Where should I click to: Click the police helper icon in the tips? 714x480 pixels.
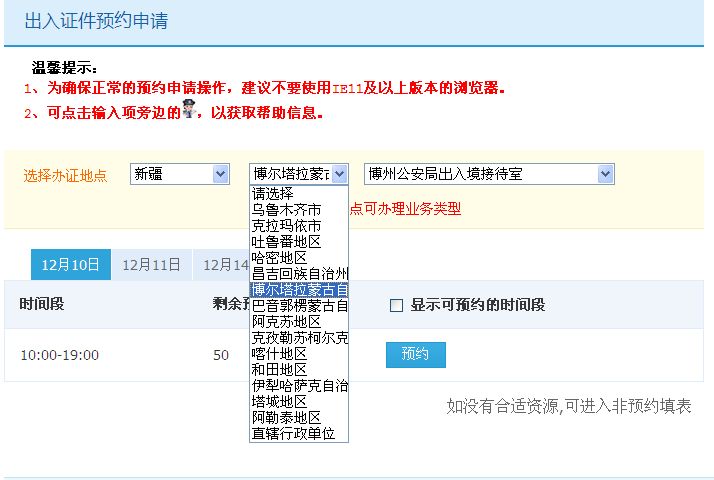pos(187,110)
